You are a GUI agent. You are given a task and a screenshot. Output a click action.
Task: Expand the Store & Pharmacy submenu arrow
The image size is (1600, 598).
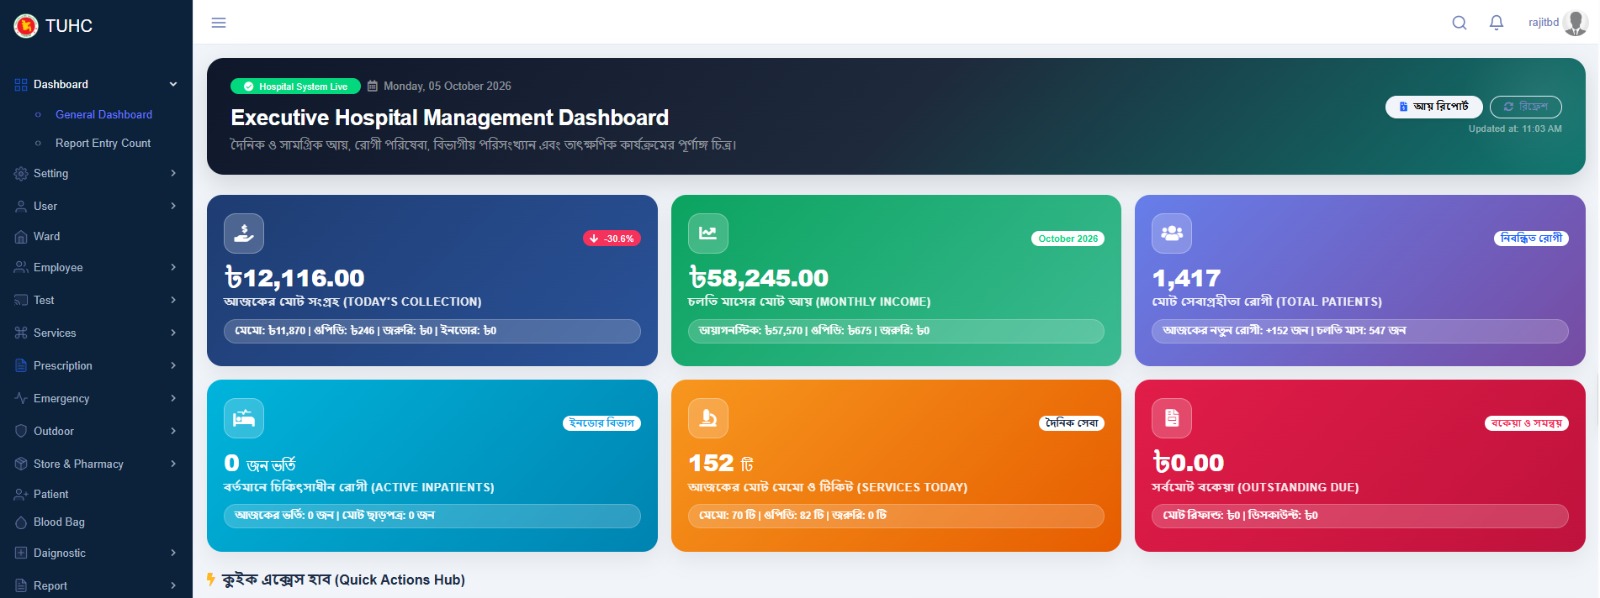pyautogui.click(x=173, y=463)
